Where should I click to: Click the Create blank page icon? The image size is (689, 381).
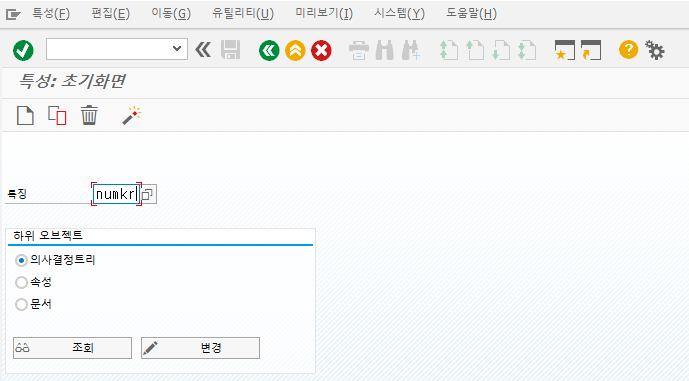25,116
